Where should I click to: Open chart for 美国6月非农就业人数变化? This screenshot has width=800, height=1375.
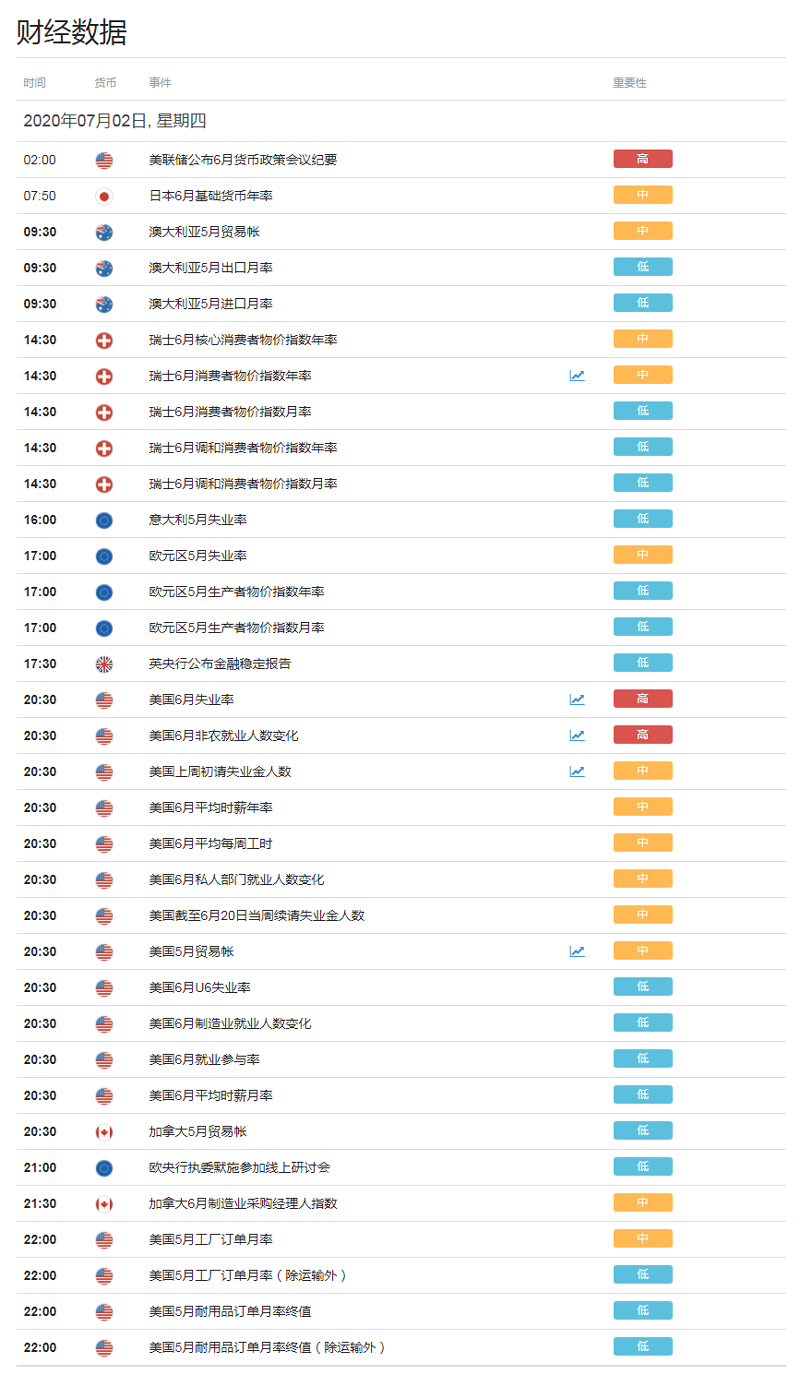click(x=577, y=736)
